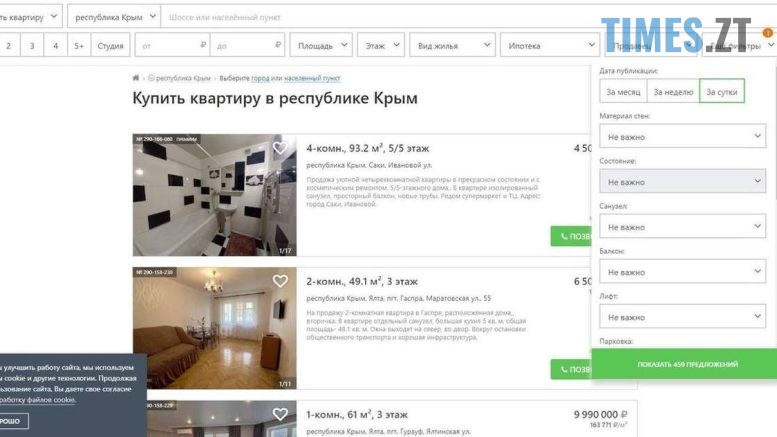Favorite the 1-комн. 61 м² listing with heart icon

tap(280, 414)
